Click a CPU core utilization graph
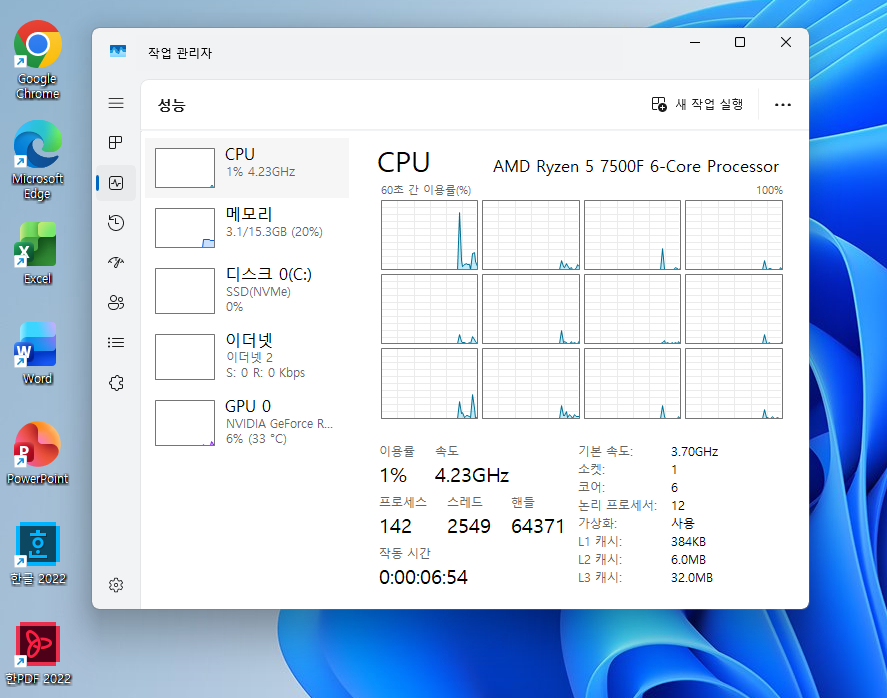The width and height of the screenshot is (887, 698). 430,234
